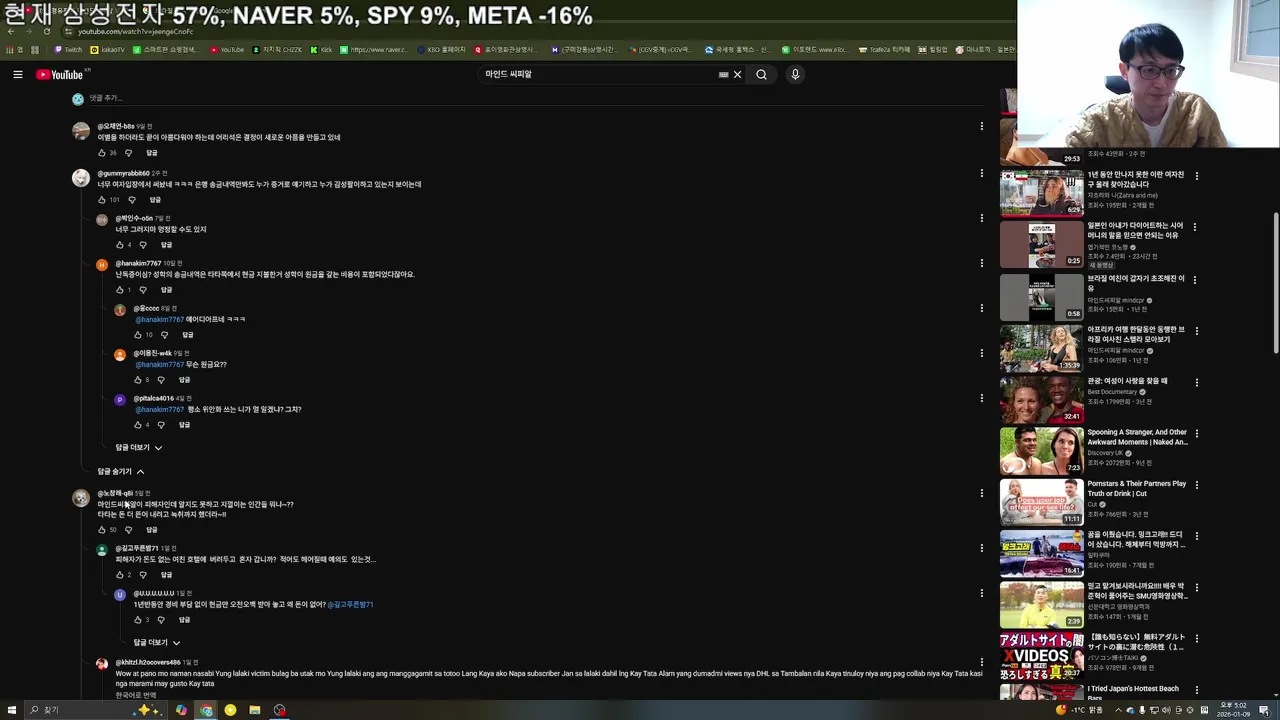Clear the search box with X
1280x720 pixels.
click(x=738, y=74)
